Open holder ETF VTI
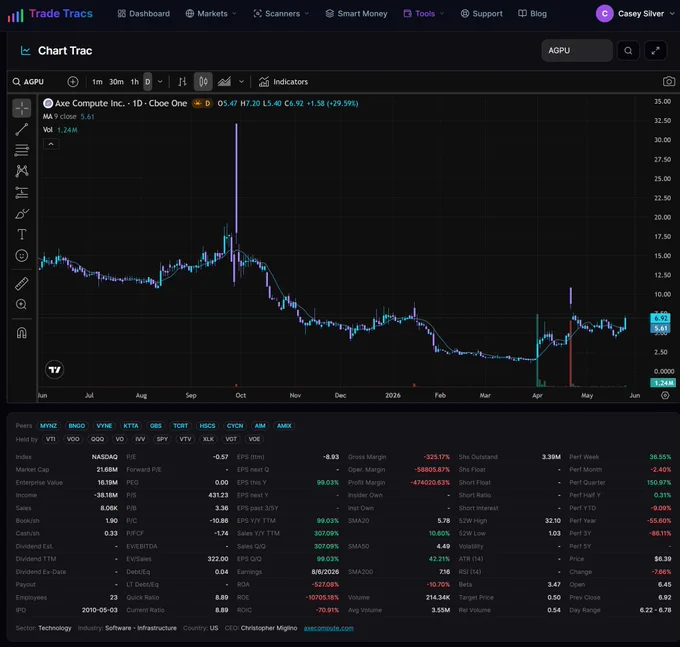The image size is (680, 647). (51, 439)
